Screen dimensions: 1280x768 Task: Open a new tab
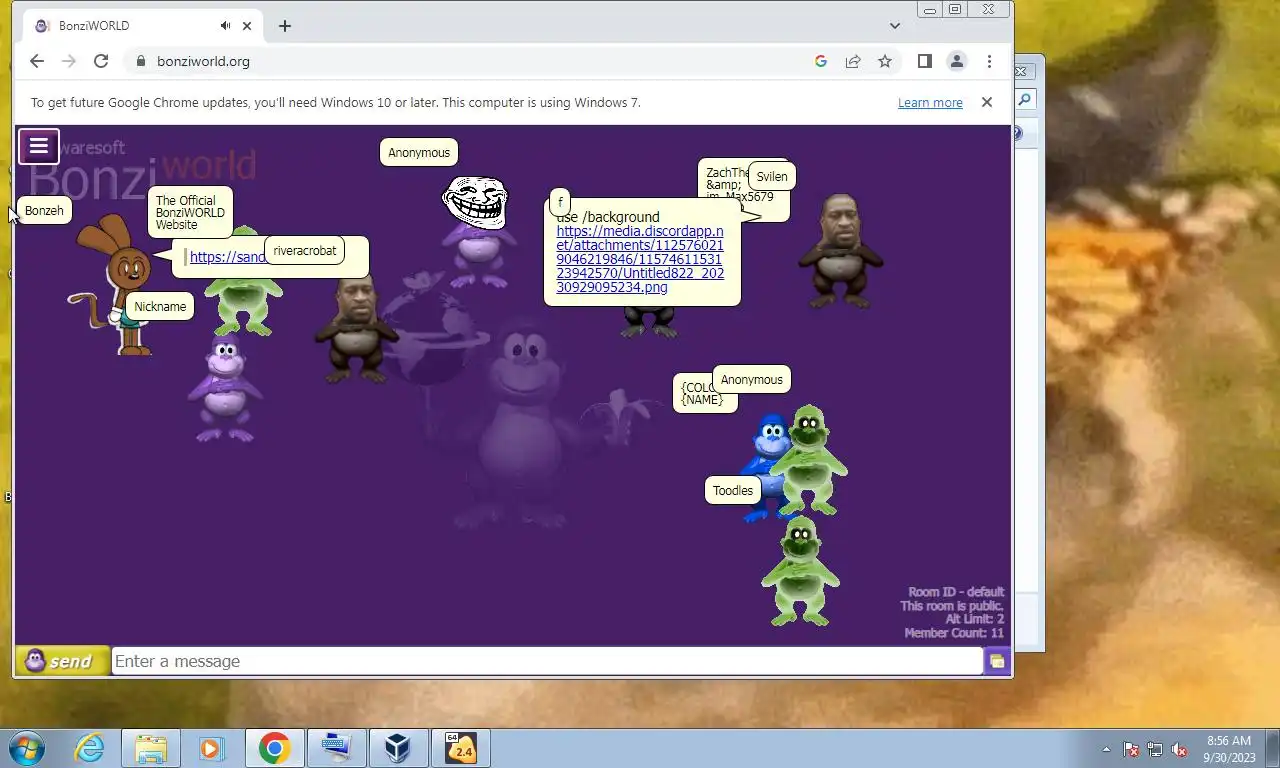coord(285,26)
